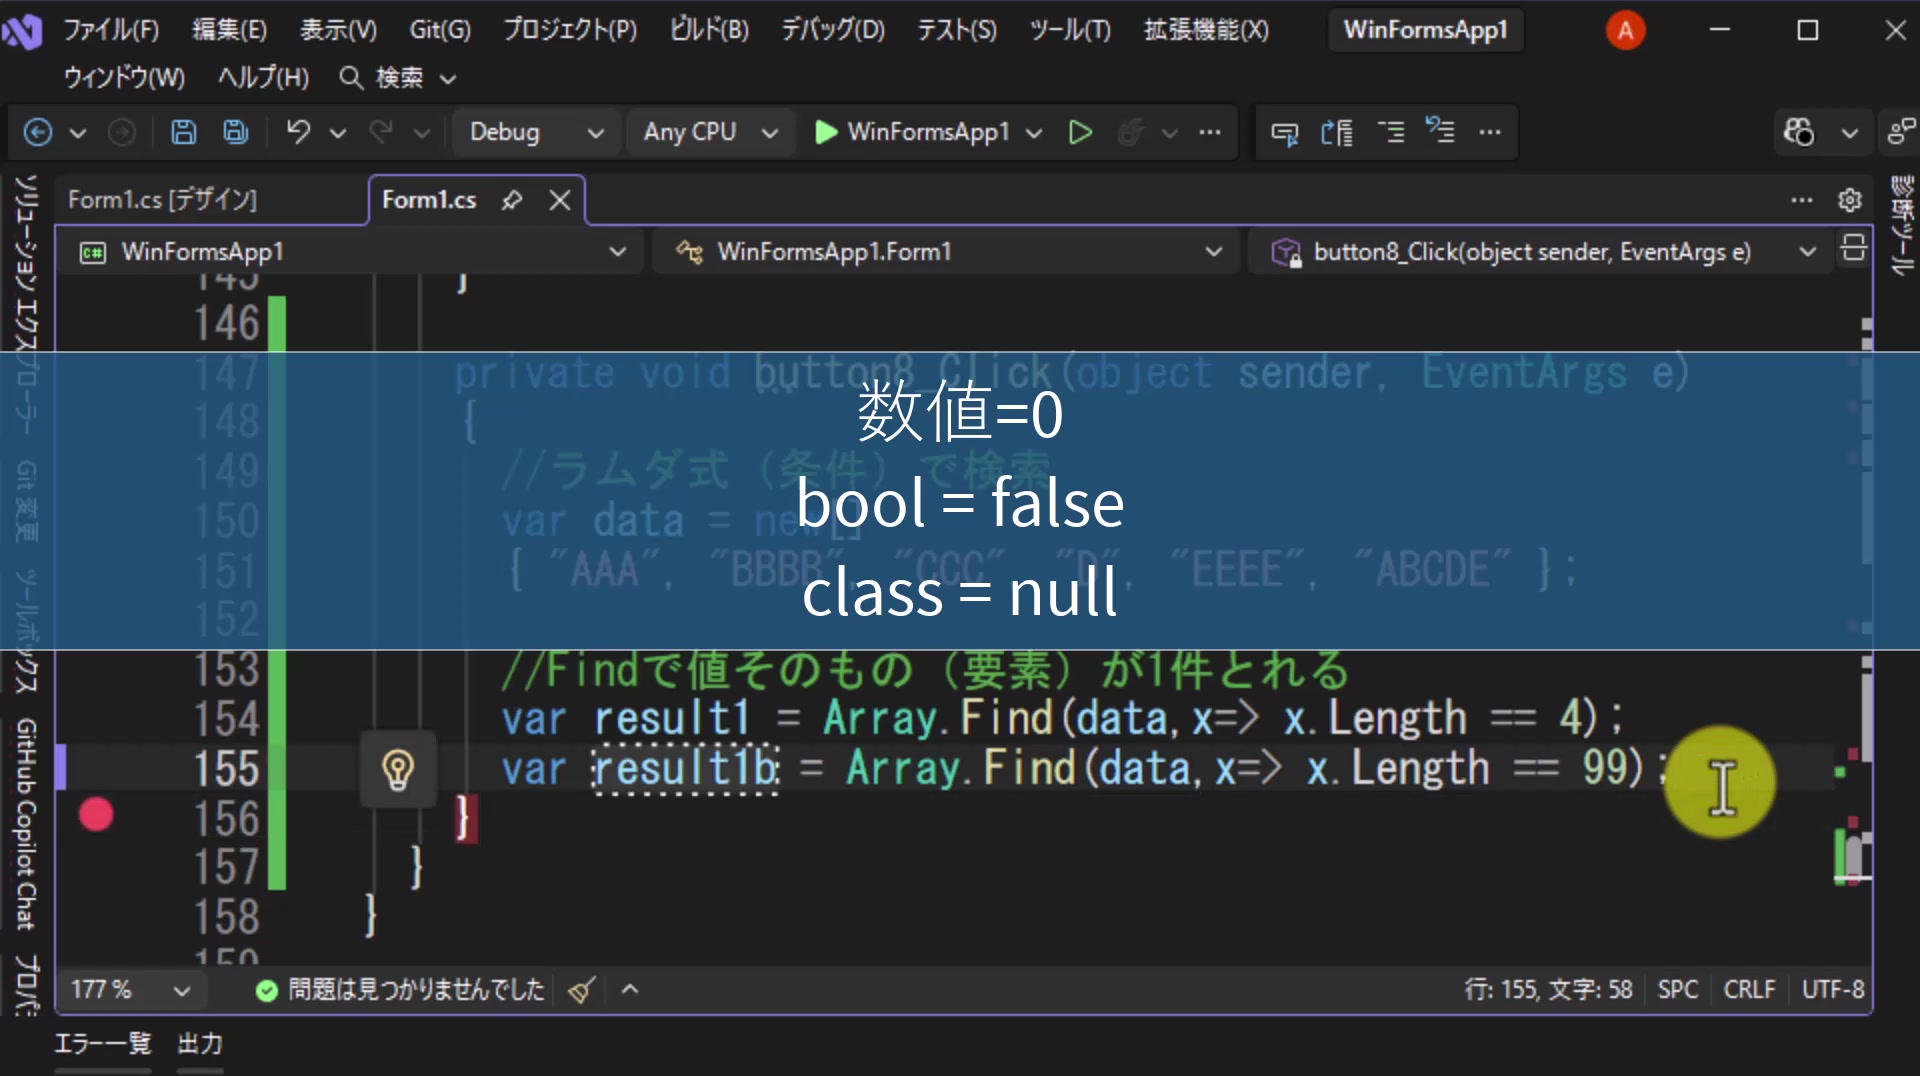This screenshot has width=1920, height=1076.
Task: Click the 問題は見つかりませんでした status indicator
Action: click(400, 990)
